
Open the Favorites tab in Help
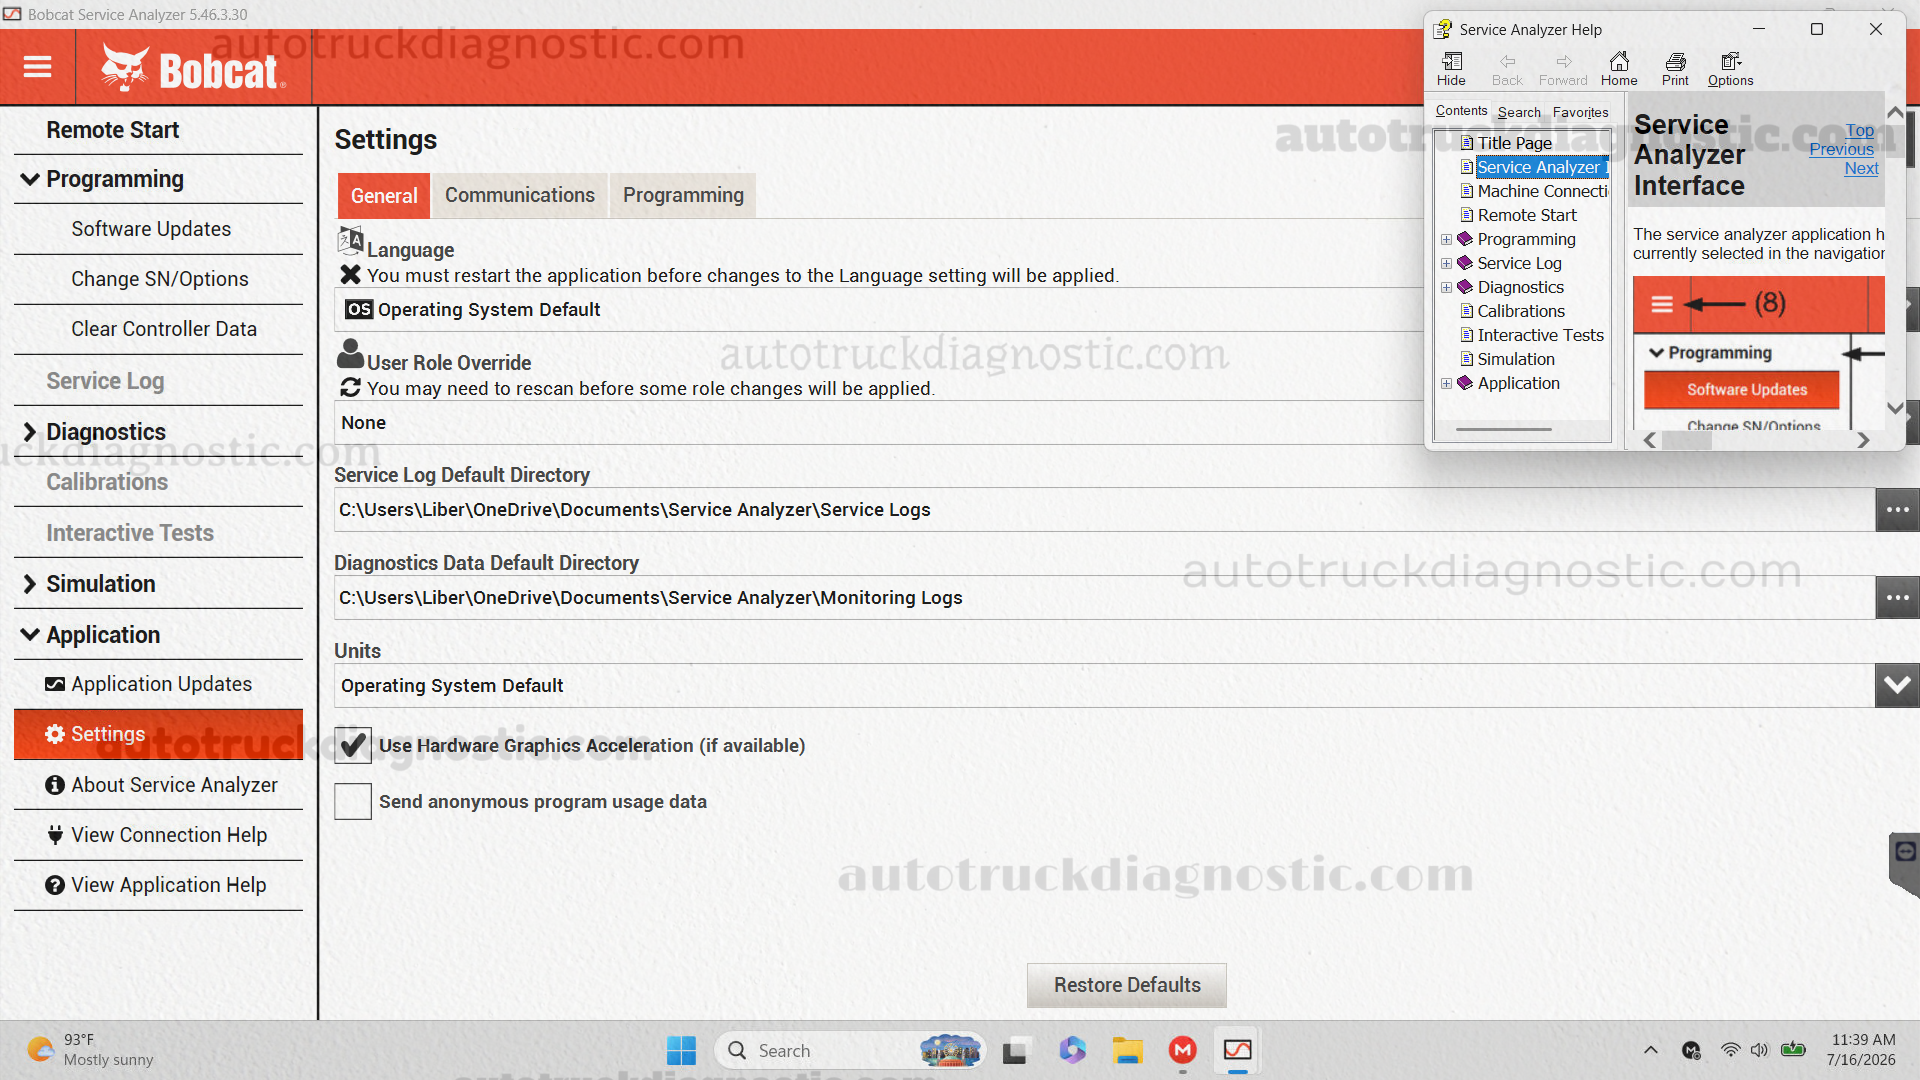click(x=1580, y=112)
